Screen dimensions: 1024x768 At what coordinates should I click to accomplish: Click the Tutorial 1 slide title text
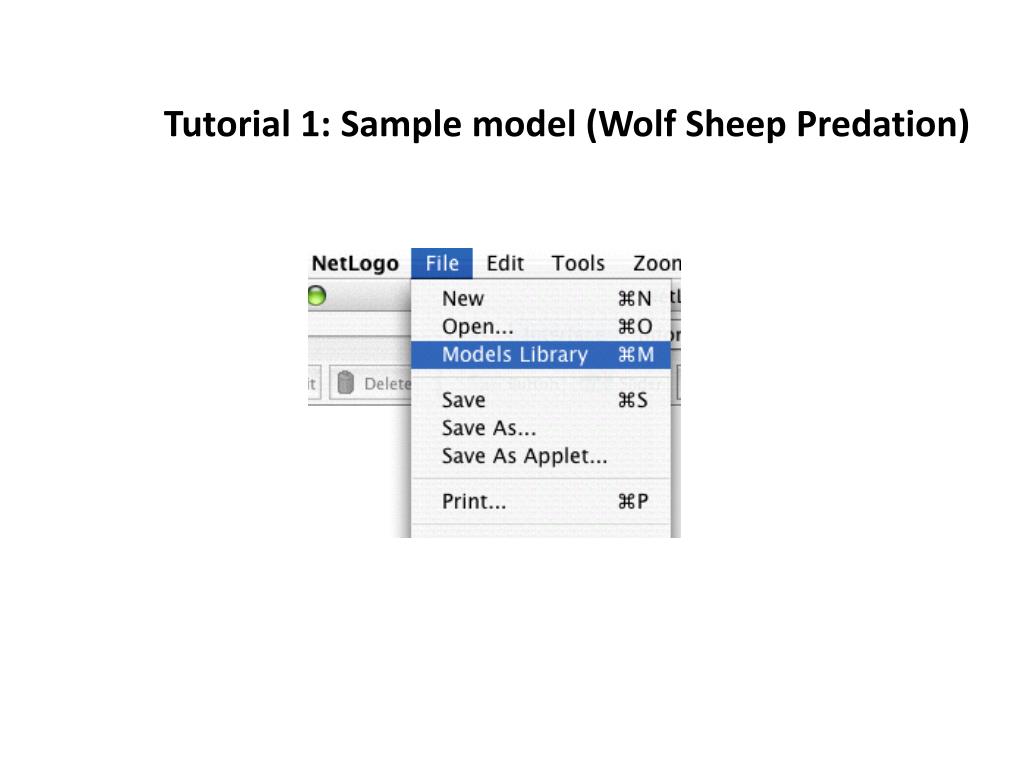[566, 124]
